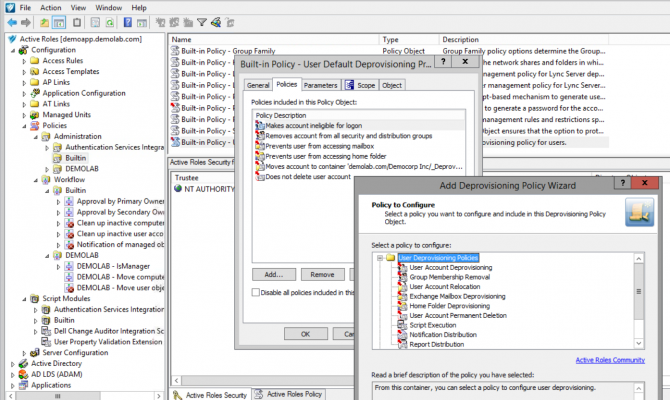Screen dimensions: 670x400
Task: Click the Back arrow in the toolbar
Action: 12,22
